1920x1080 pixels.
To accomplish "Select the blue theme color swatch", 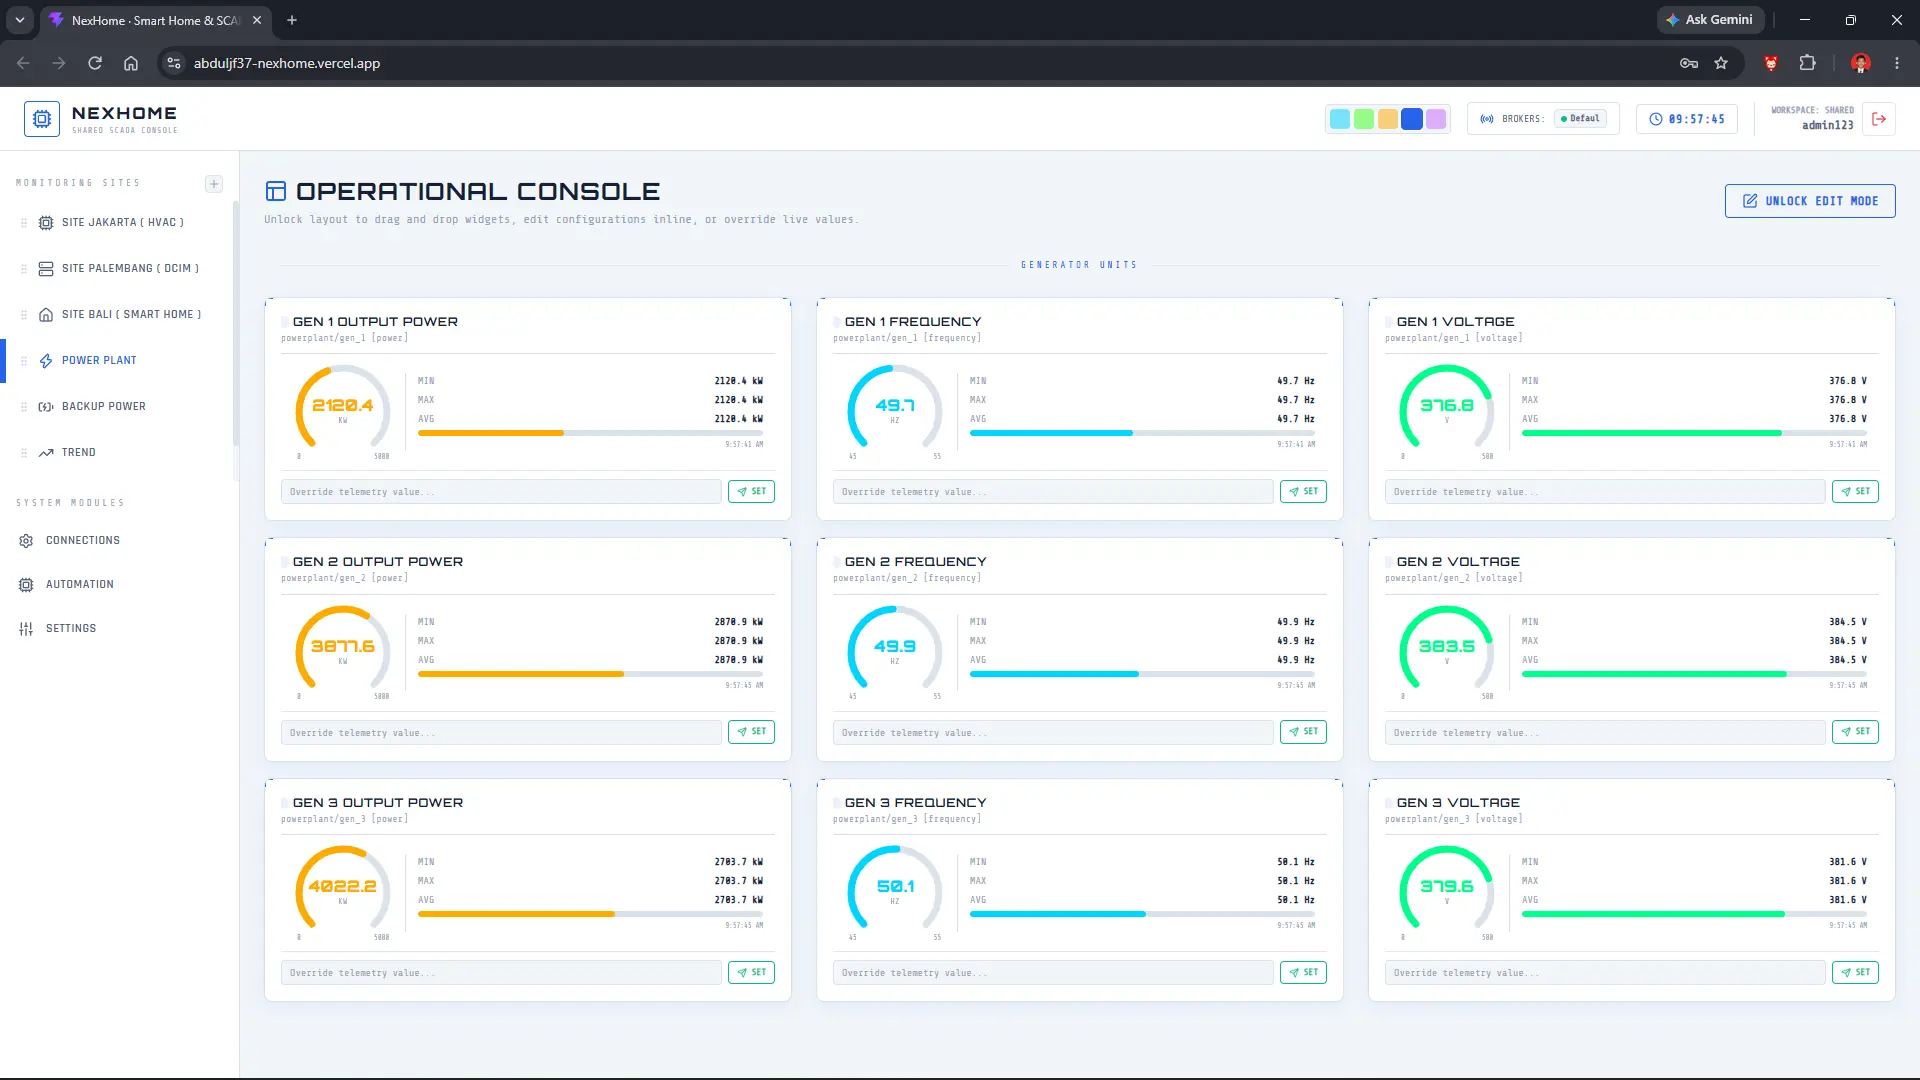I will (1412, 119).
